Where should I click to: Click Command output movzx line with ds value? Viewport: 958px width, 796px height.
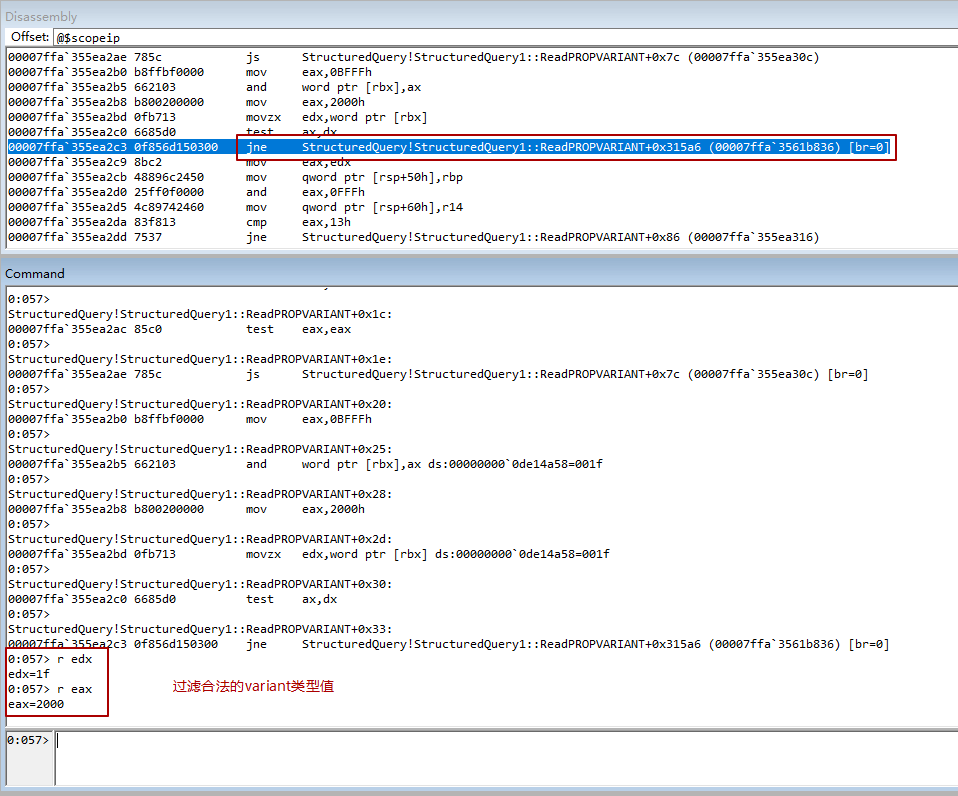pos(309,554)
